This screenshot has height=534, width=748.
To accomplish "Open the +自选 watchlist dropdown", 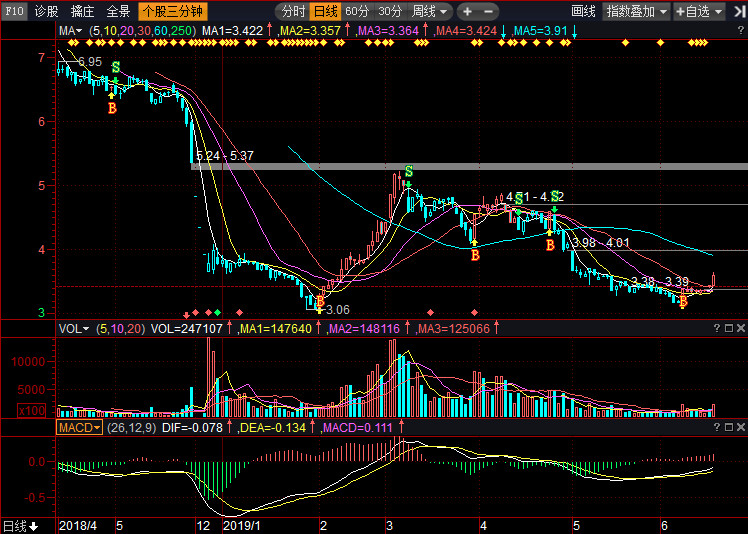I will click(x=696, y=11).
